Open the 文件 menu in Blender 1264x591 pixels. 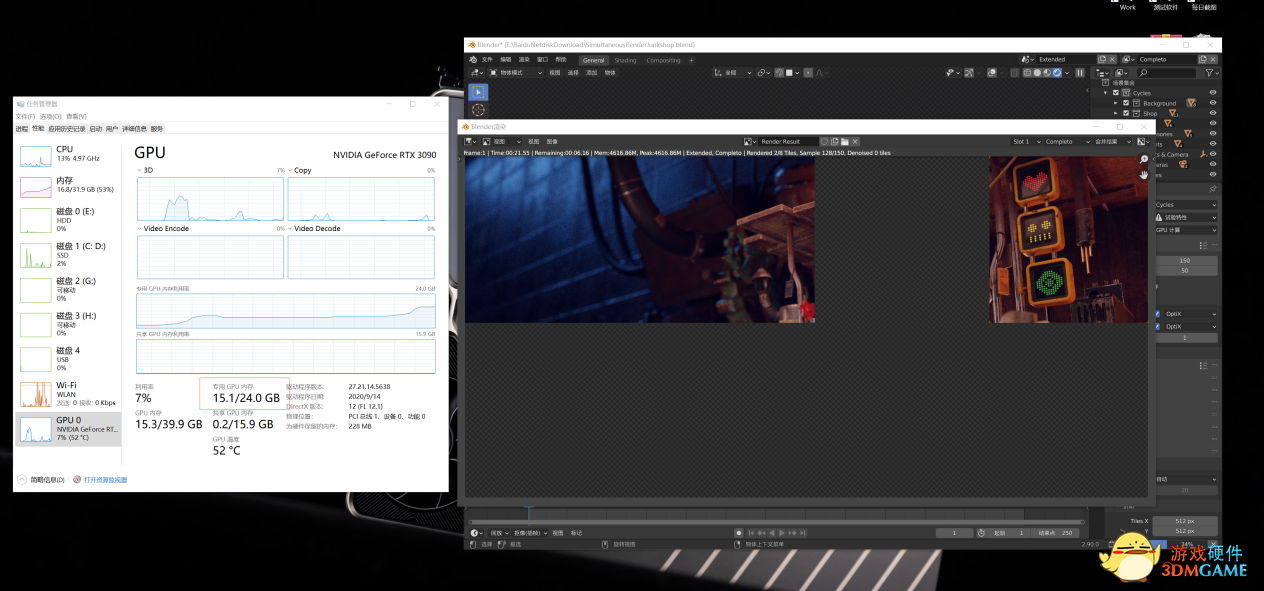(488, 60)
